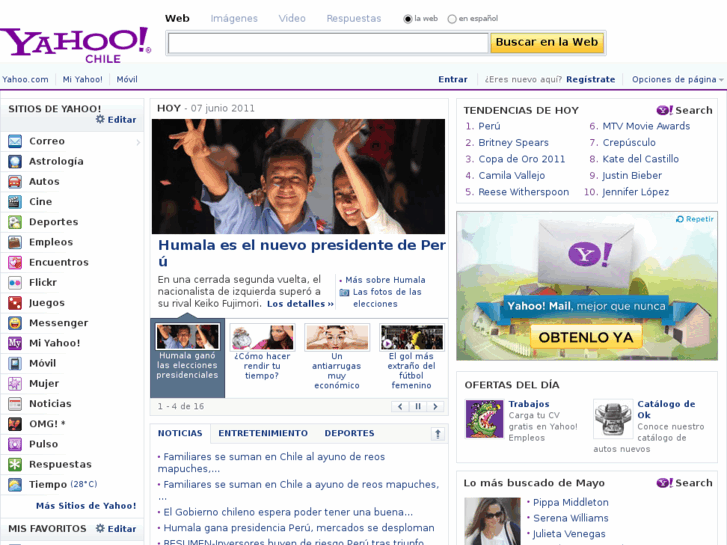
Task: Open the Justin Bieber trend link
Action: click(632, 175)
